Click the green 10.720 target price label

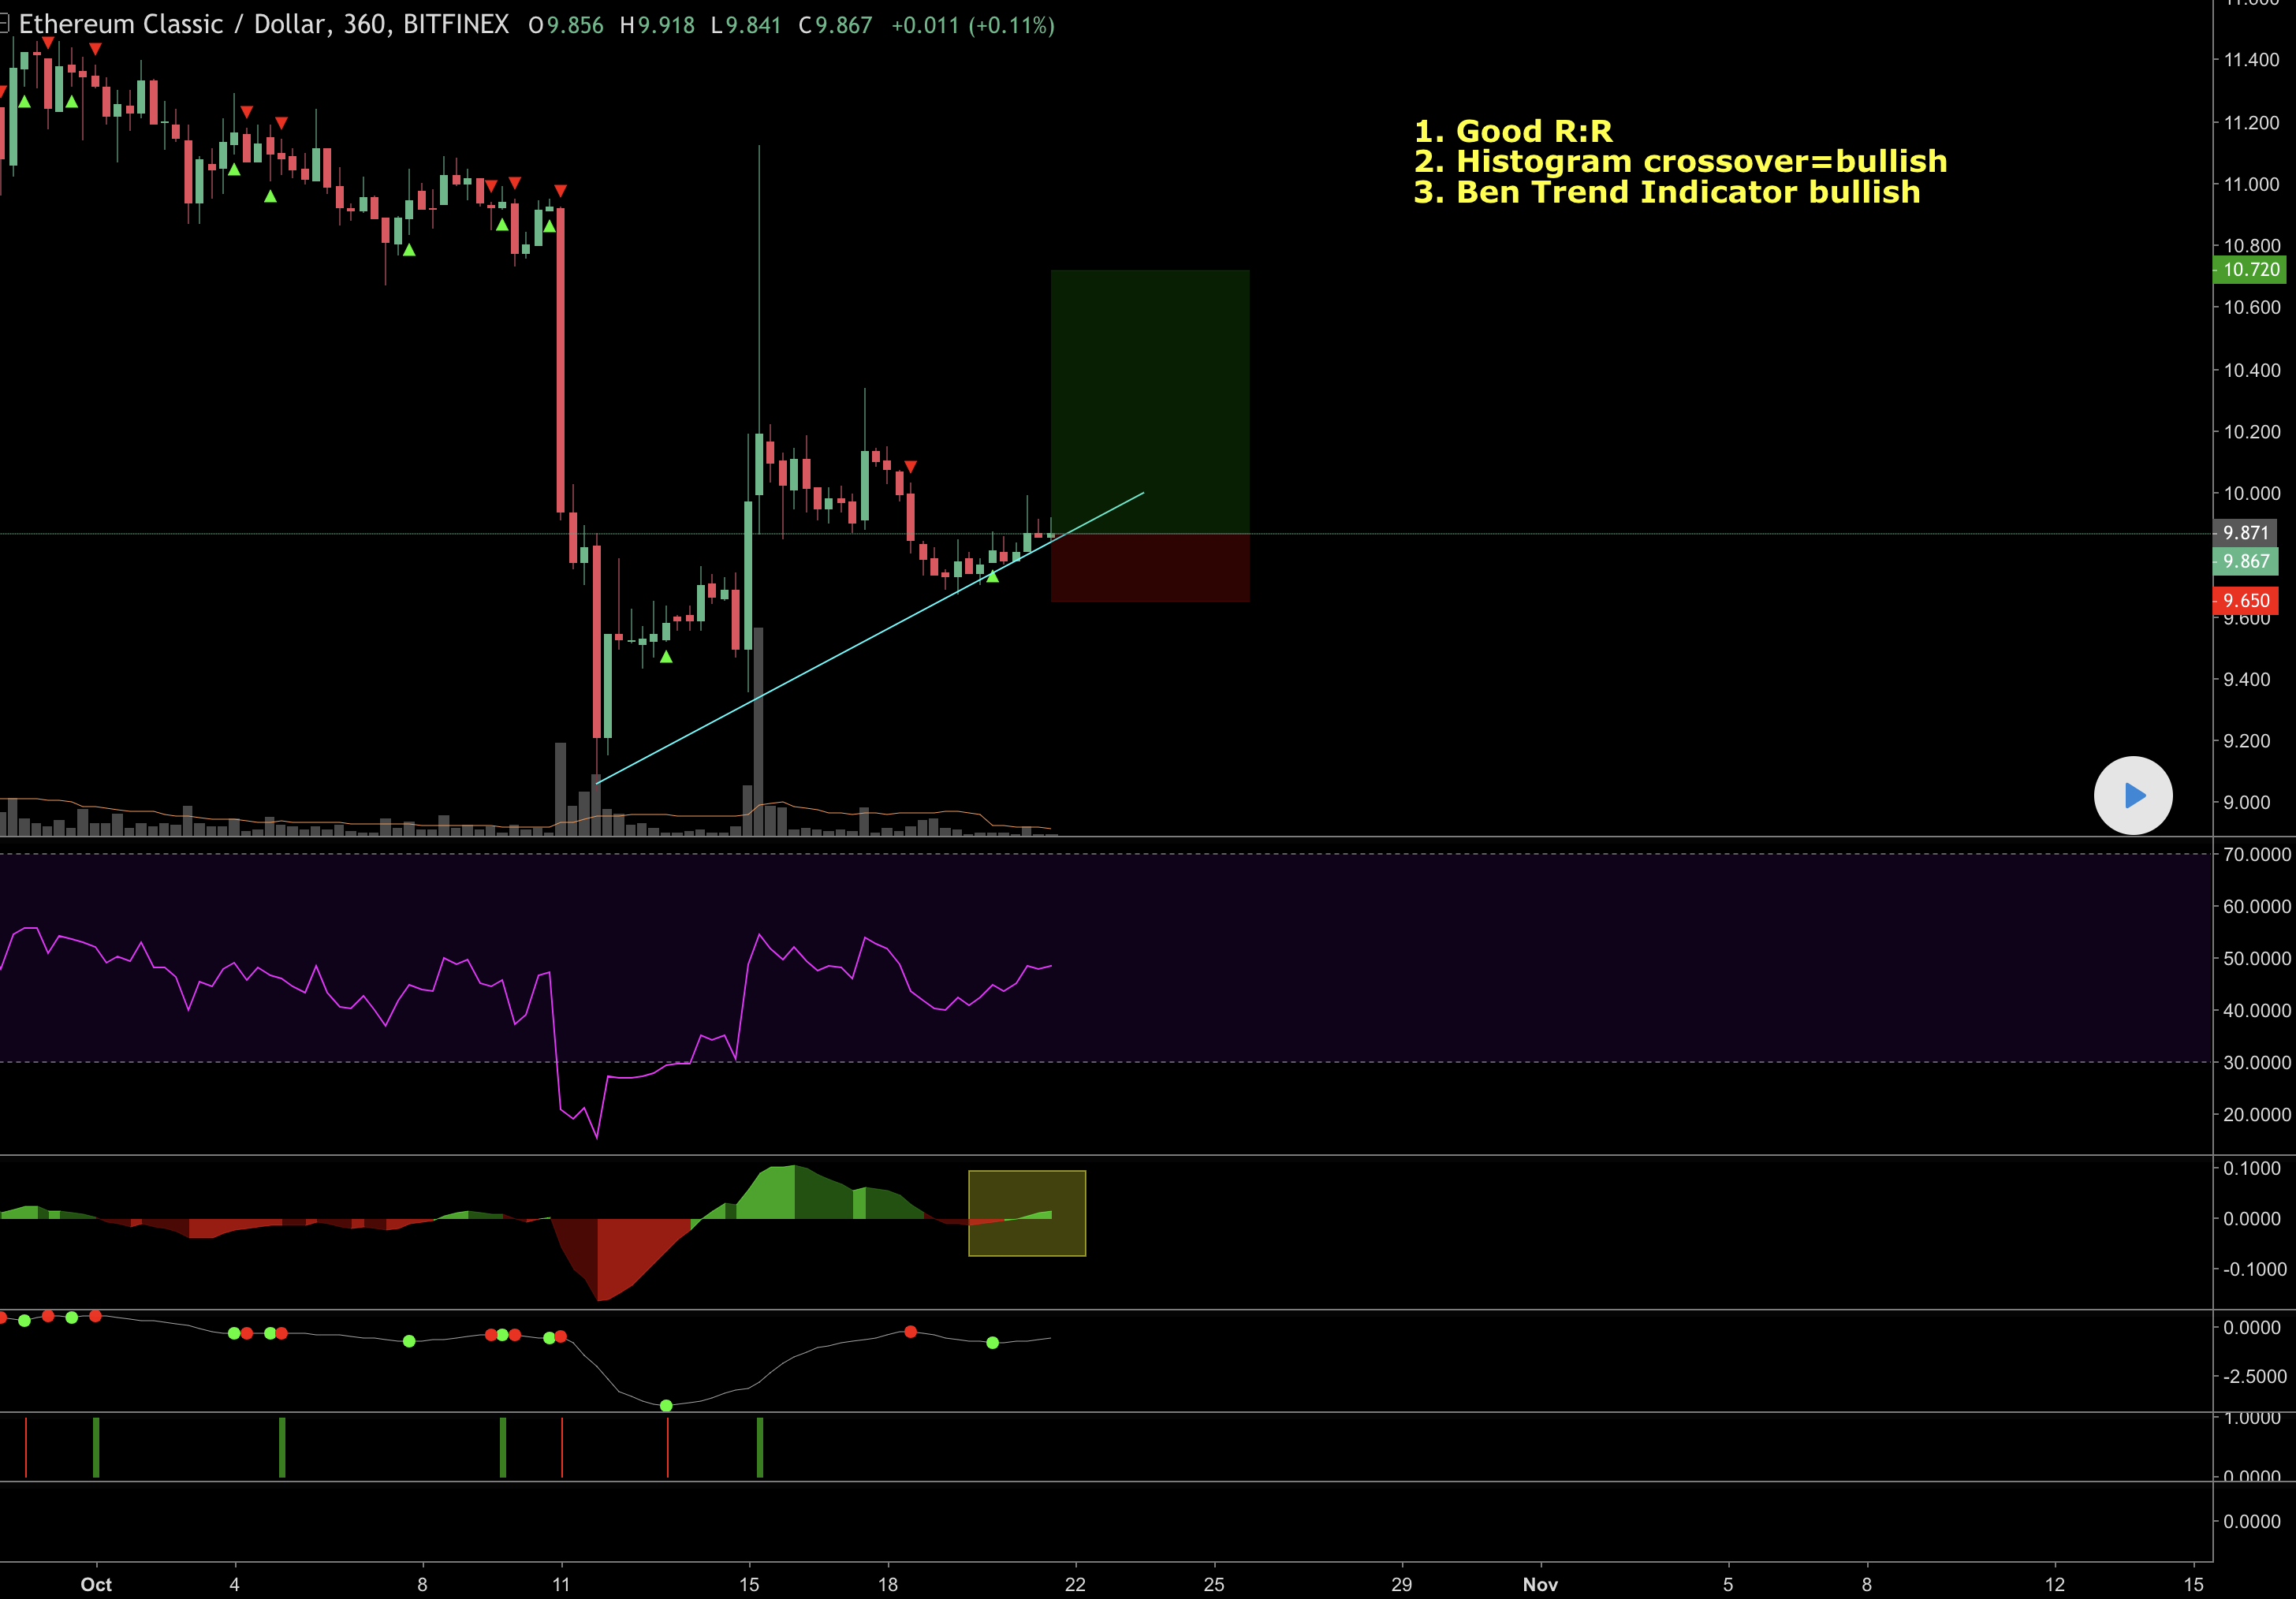click(2250, 270)
